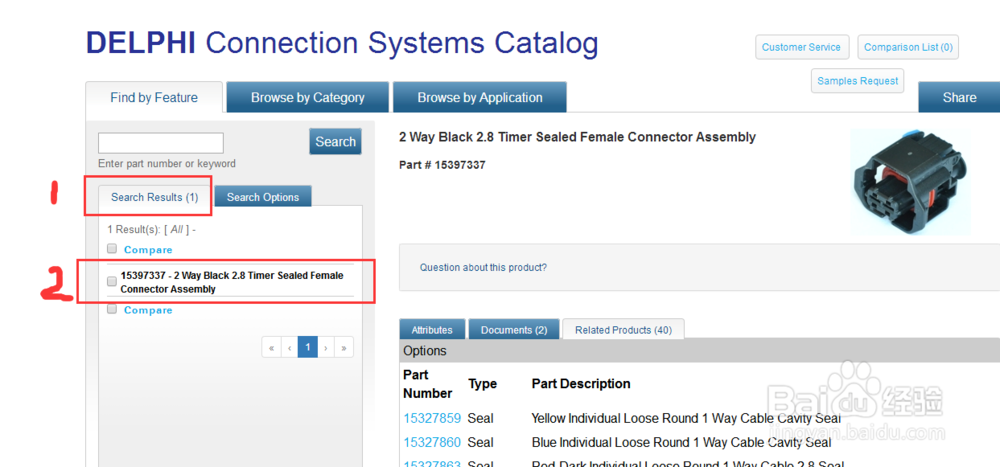1000x467 pixels.
Task: Check the box for part 15397337
Action: 112,281
